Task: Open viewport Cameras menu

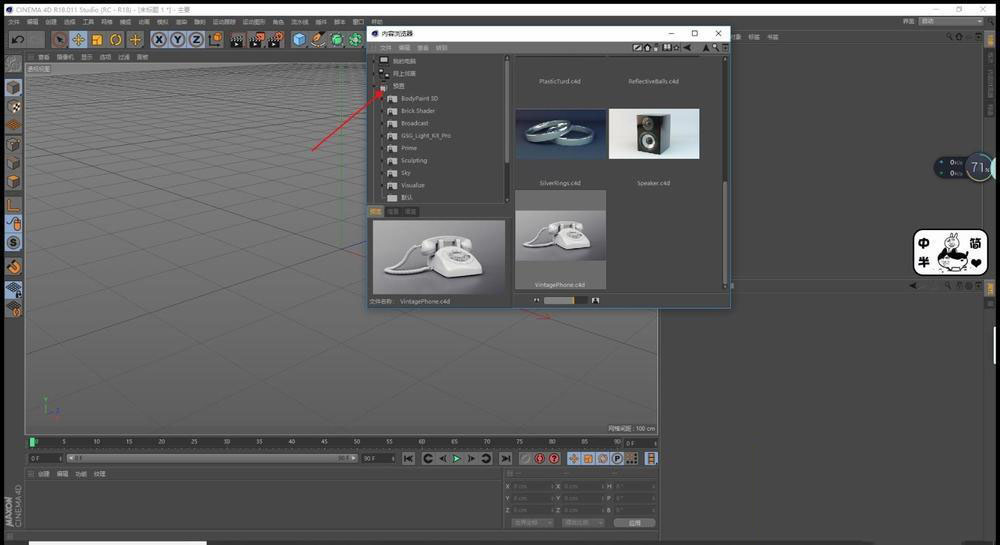Action: coord(65,57)
